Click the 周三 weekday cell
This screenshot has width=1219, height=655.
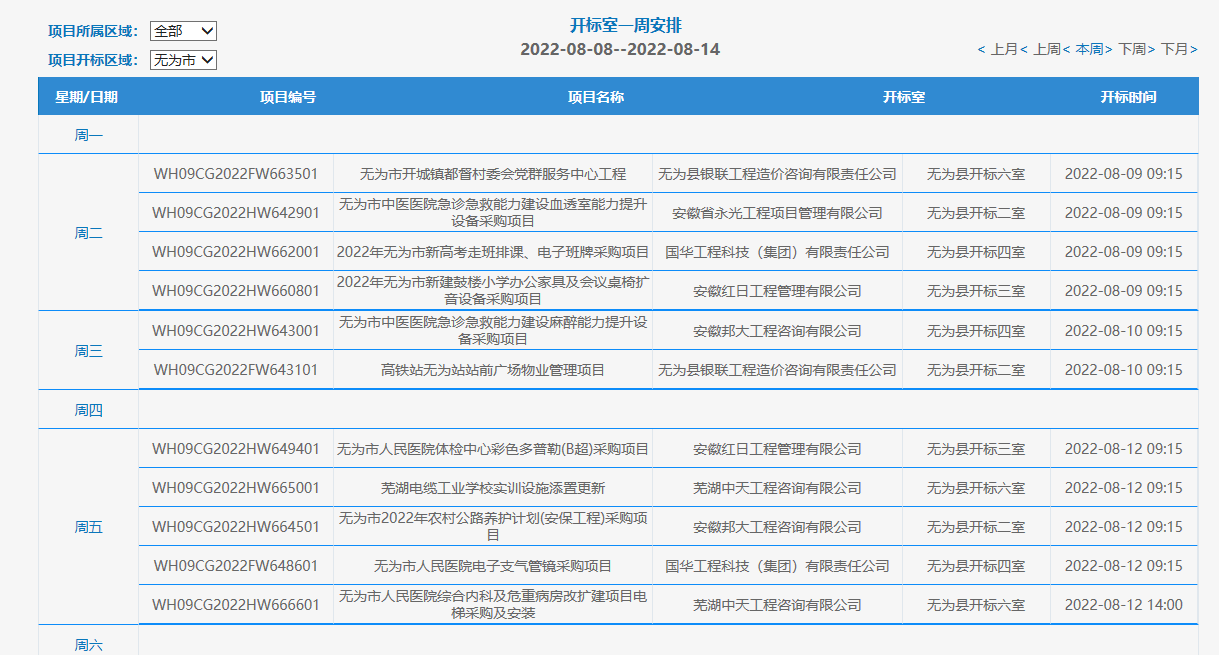coord(88,351)
